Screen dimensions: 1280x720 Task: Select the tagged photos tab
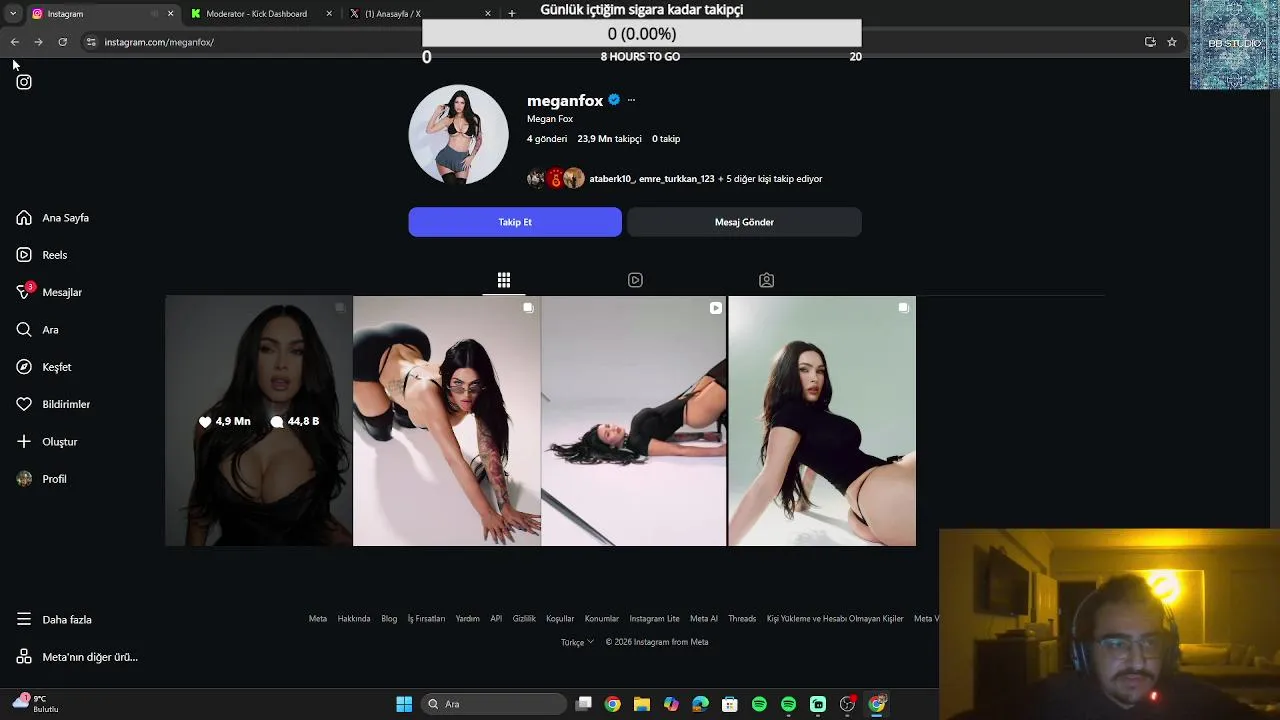click(x=766, y=280)
